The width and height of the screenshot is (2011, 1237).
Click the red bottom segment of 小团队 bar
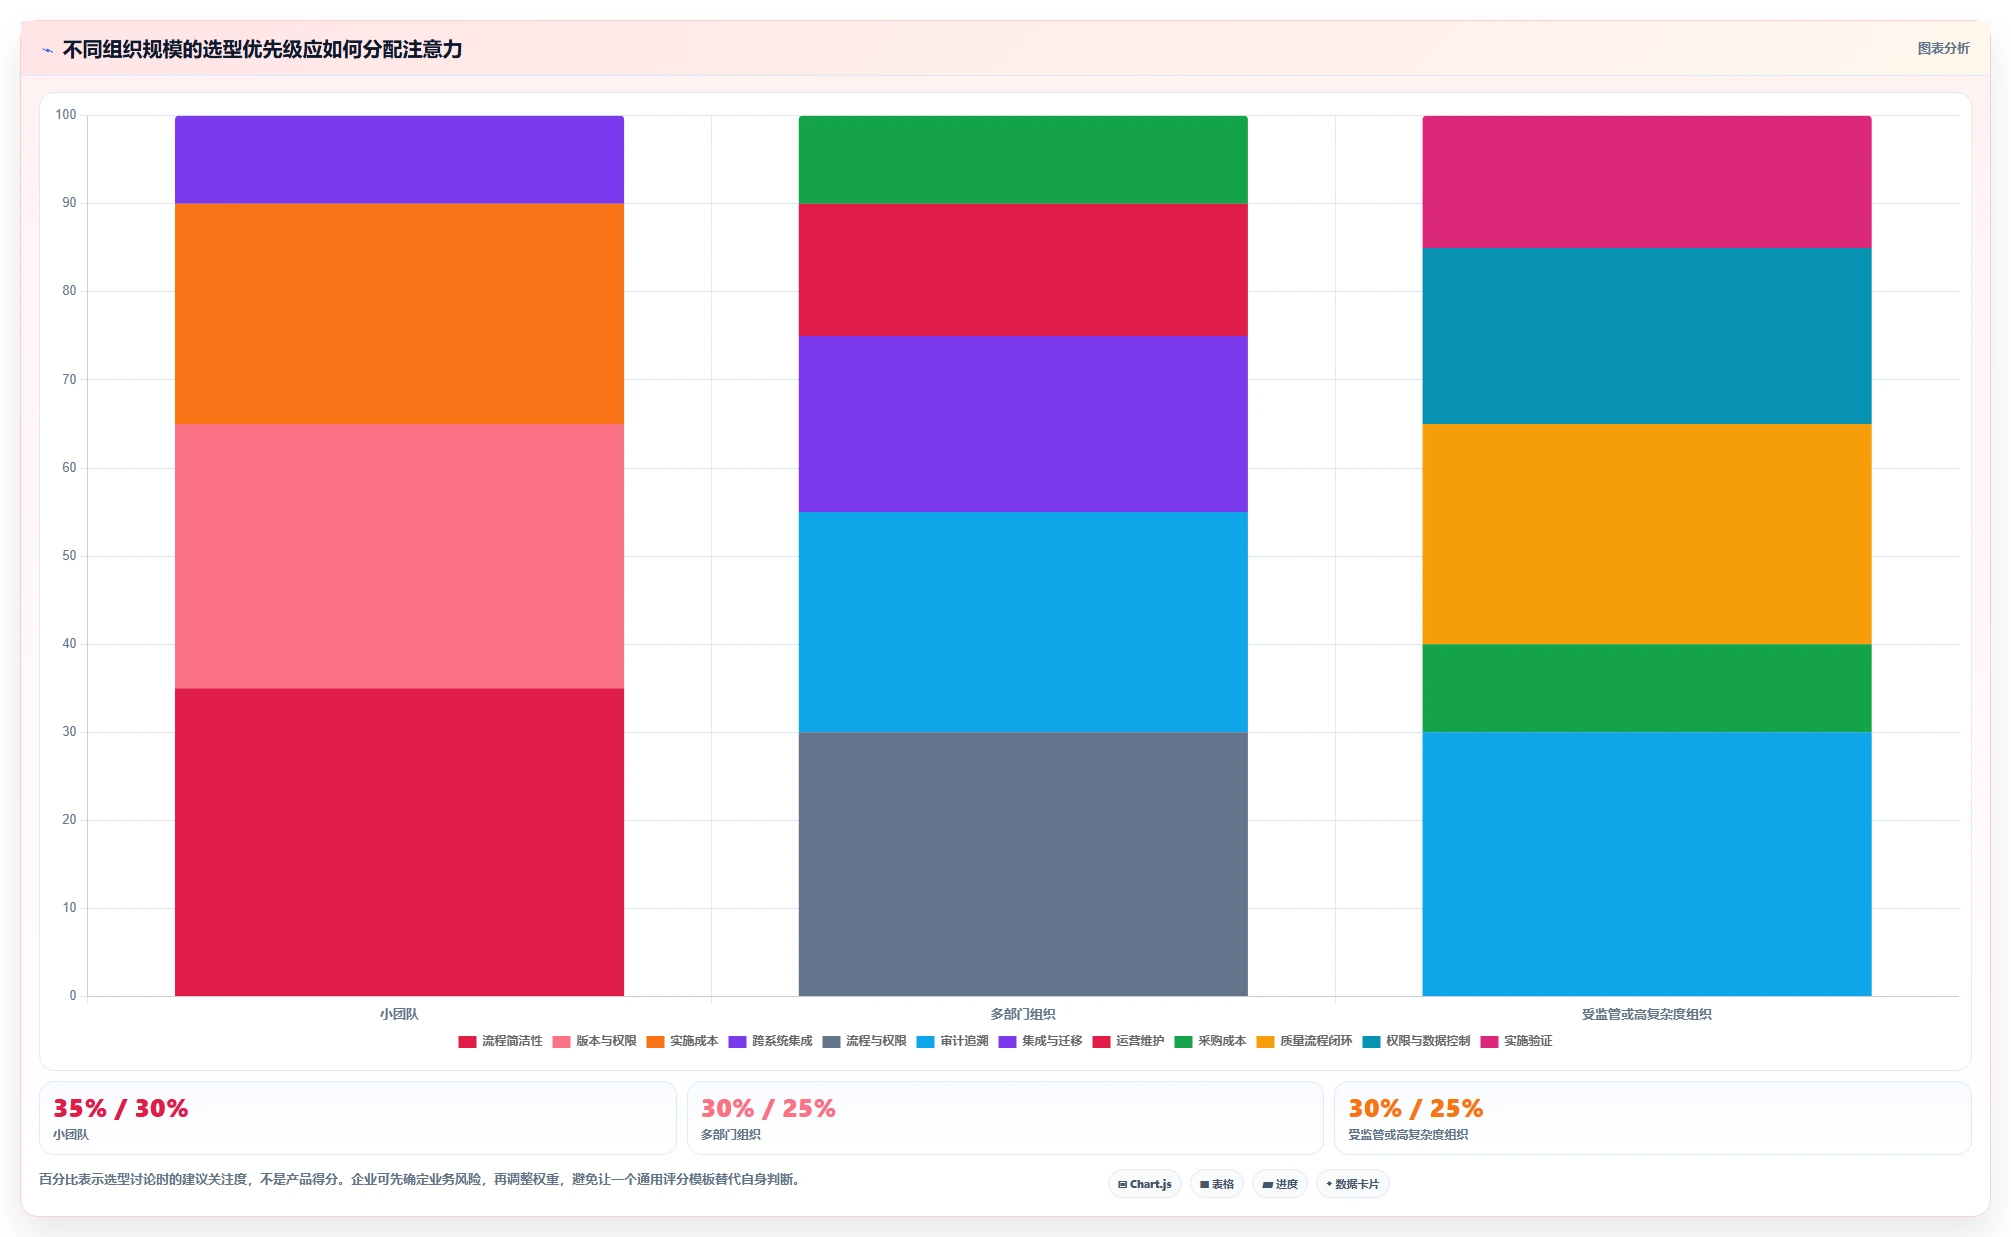[399, 842]
